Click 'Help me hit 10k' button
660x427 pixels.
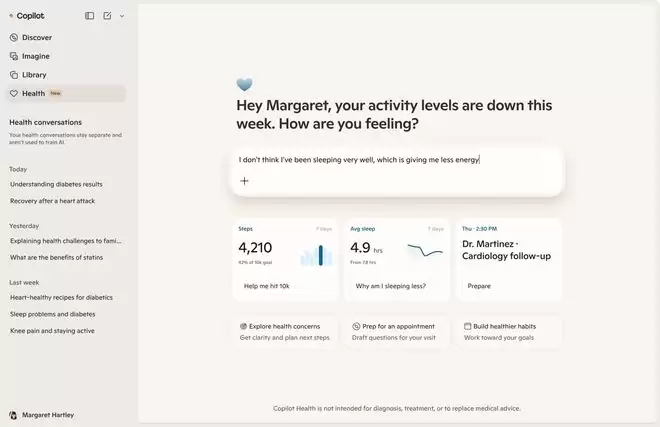[267, 286]
